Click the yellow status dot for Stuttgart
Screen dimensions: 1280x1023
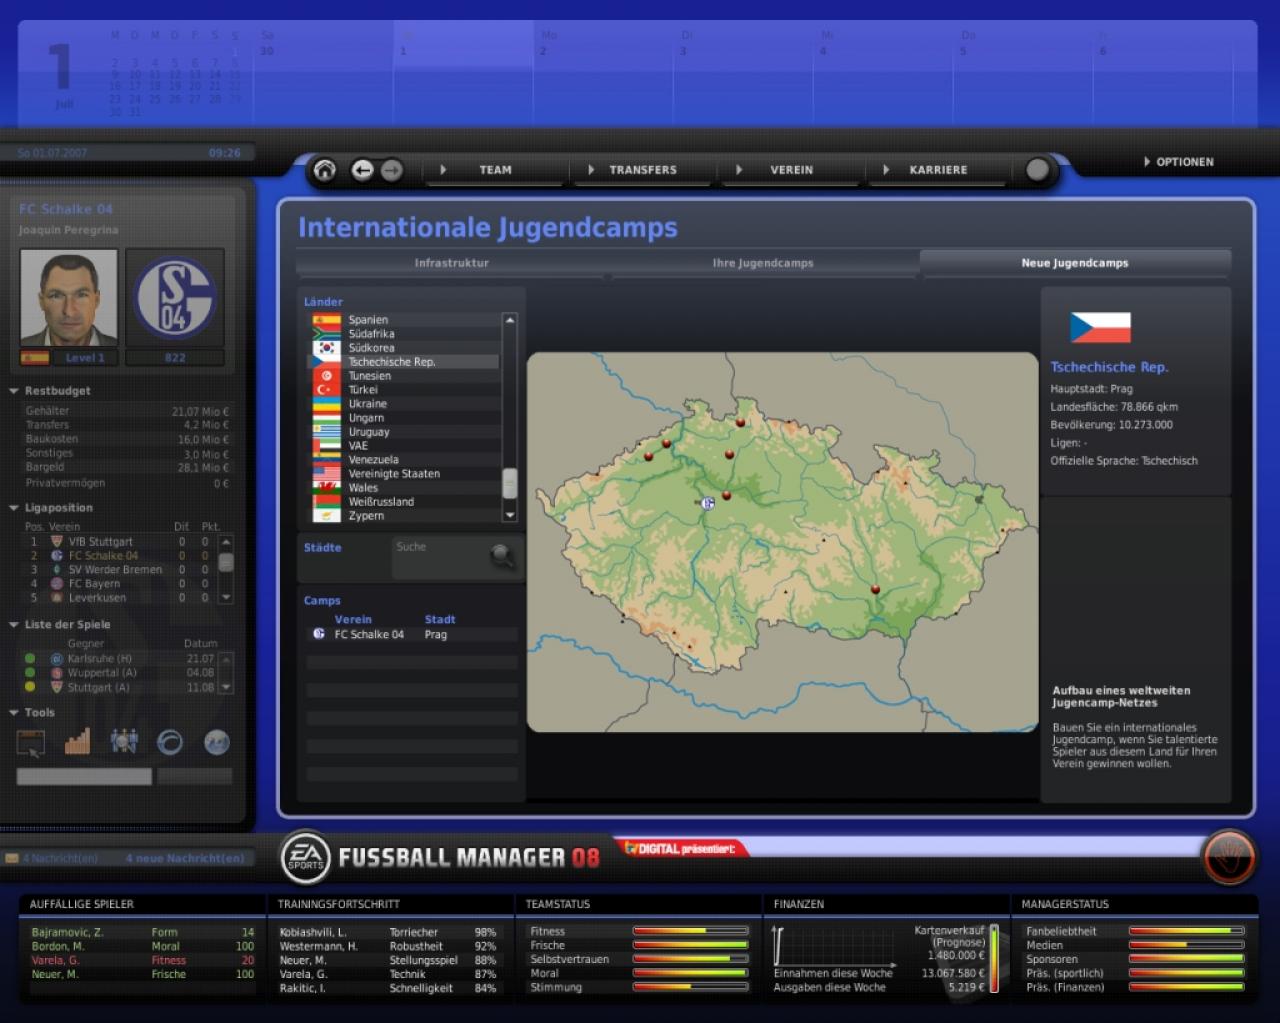[30, 687]
